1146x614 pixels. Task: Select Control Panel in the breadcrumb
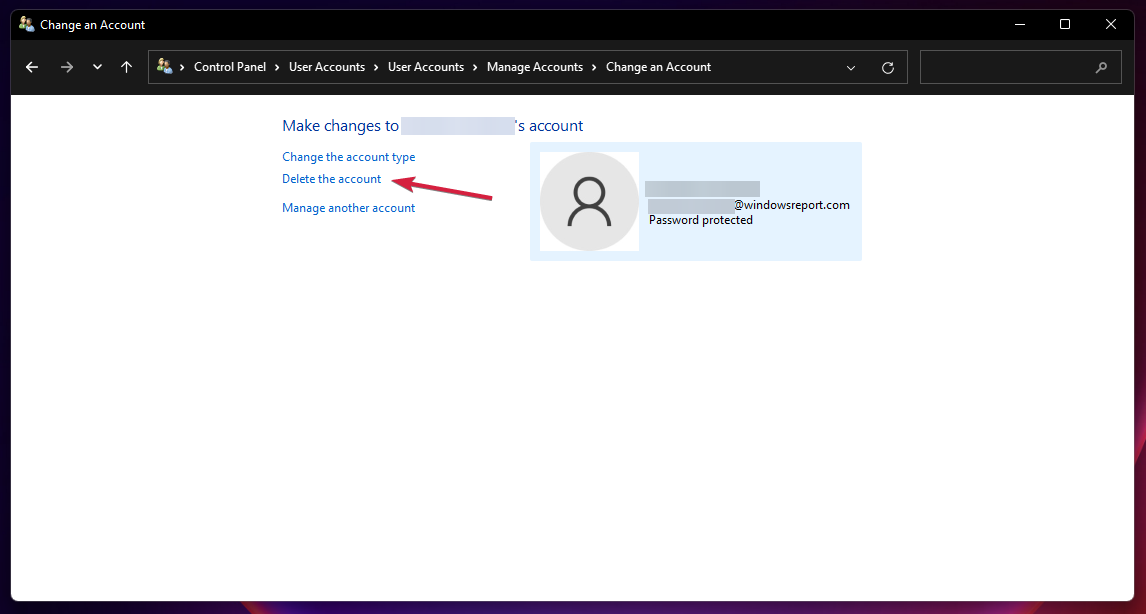click(229, 67)
